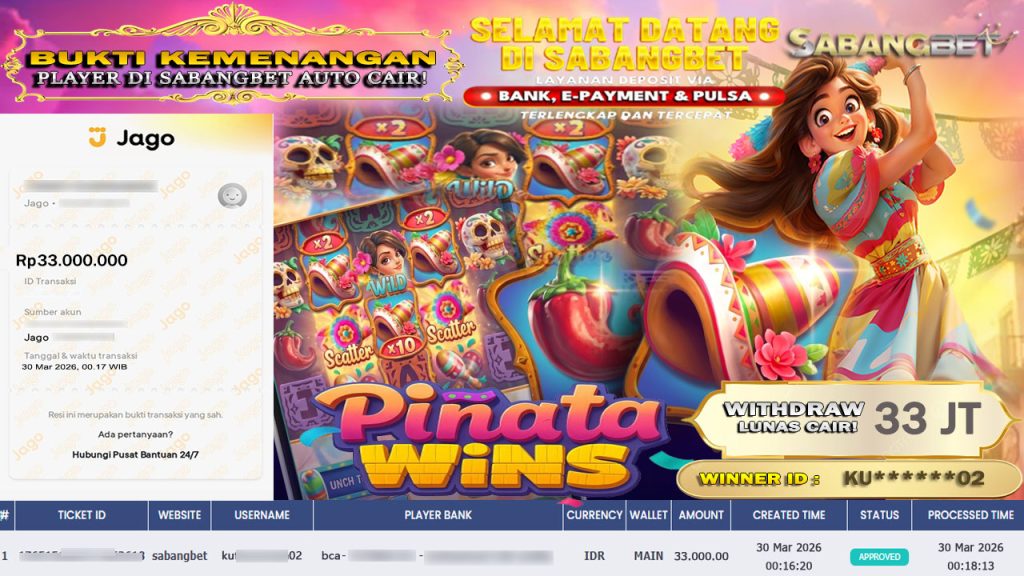Screen dimensions: 1024x576
Task: Click the TICKET ID column header
Action: pos(82,515)
